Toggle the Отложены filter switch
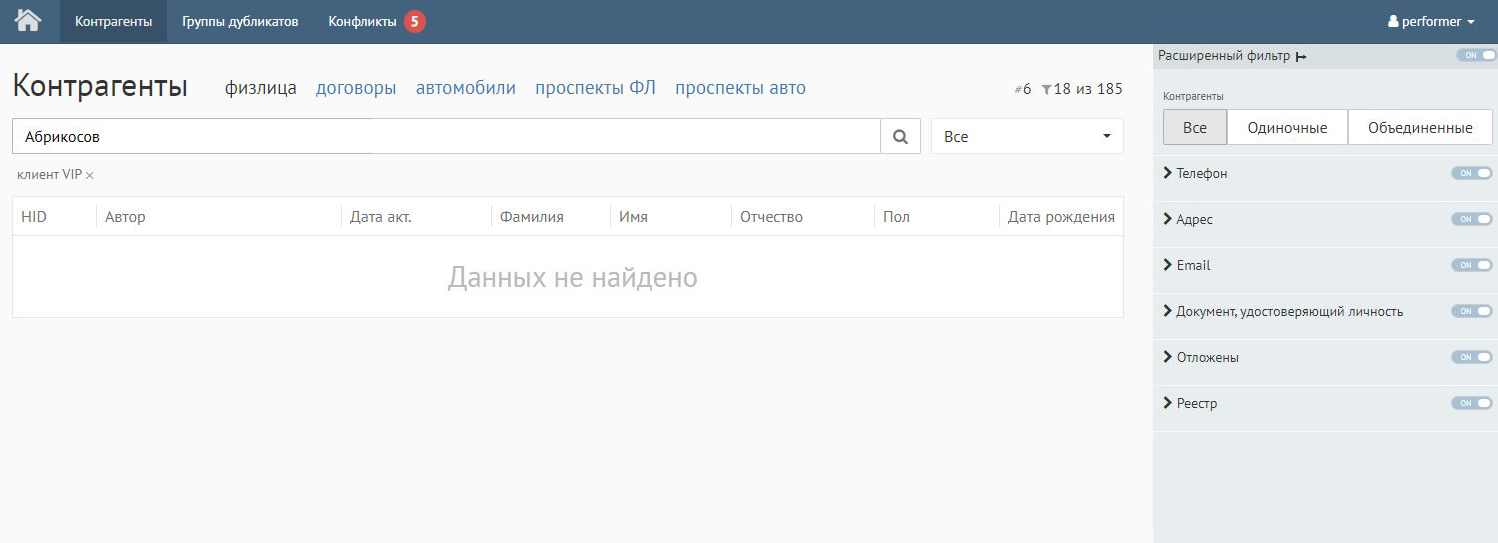The height and width of the screenshot is (543, 1498). (1471, 357)
